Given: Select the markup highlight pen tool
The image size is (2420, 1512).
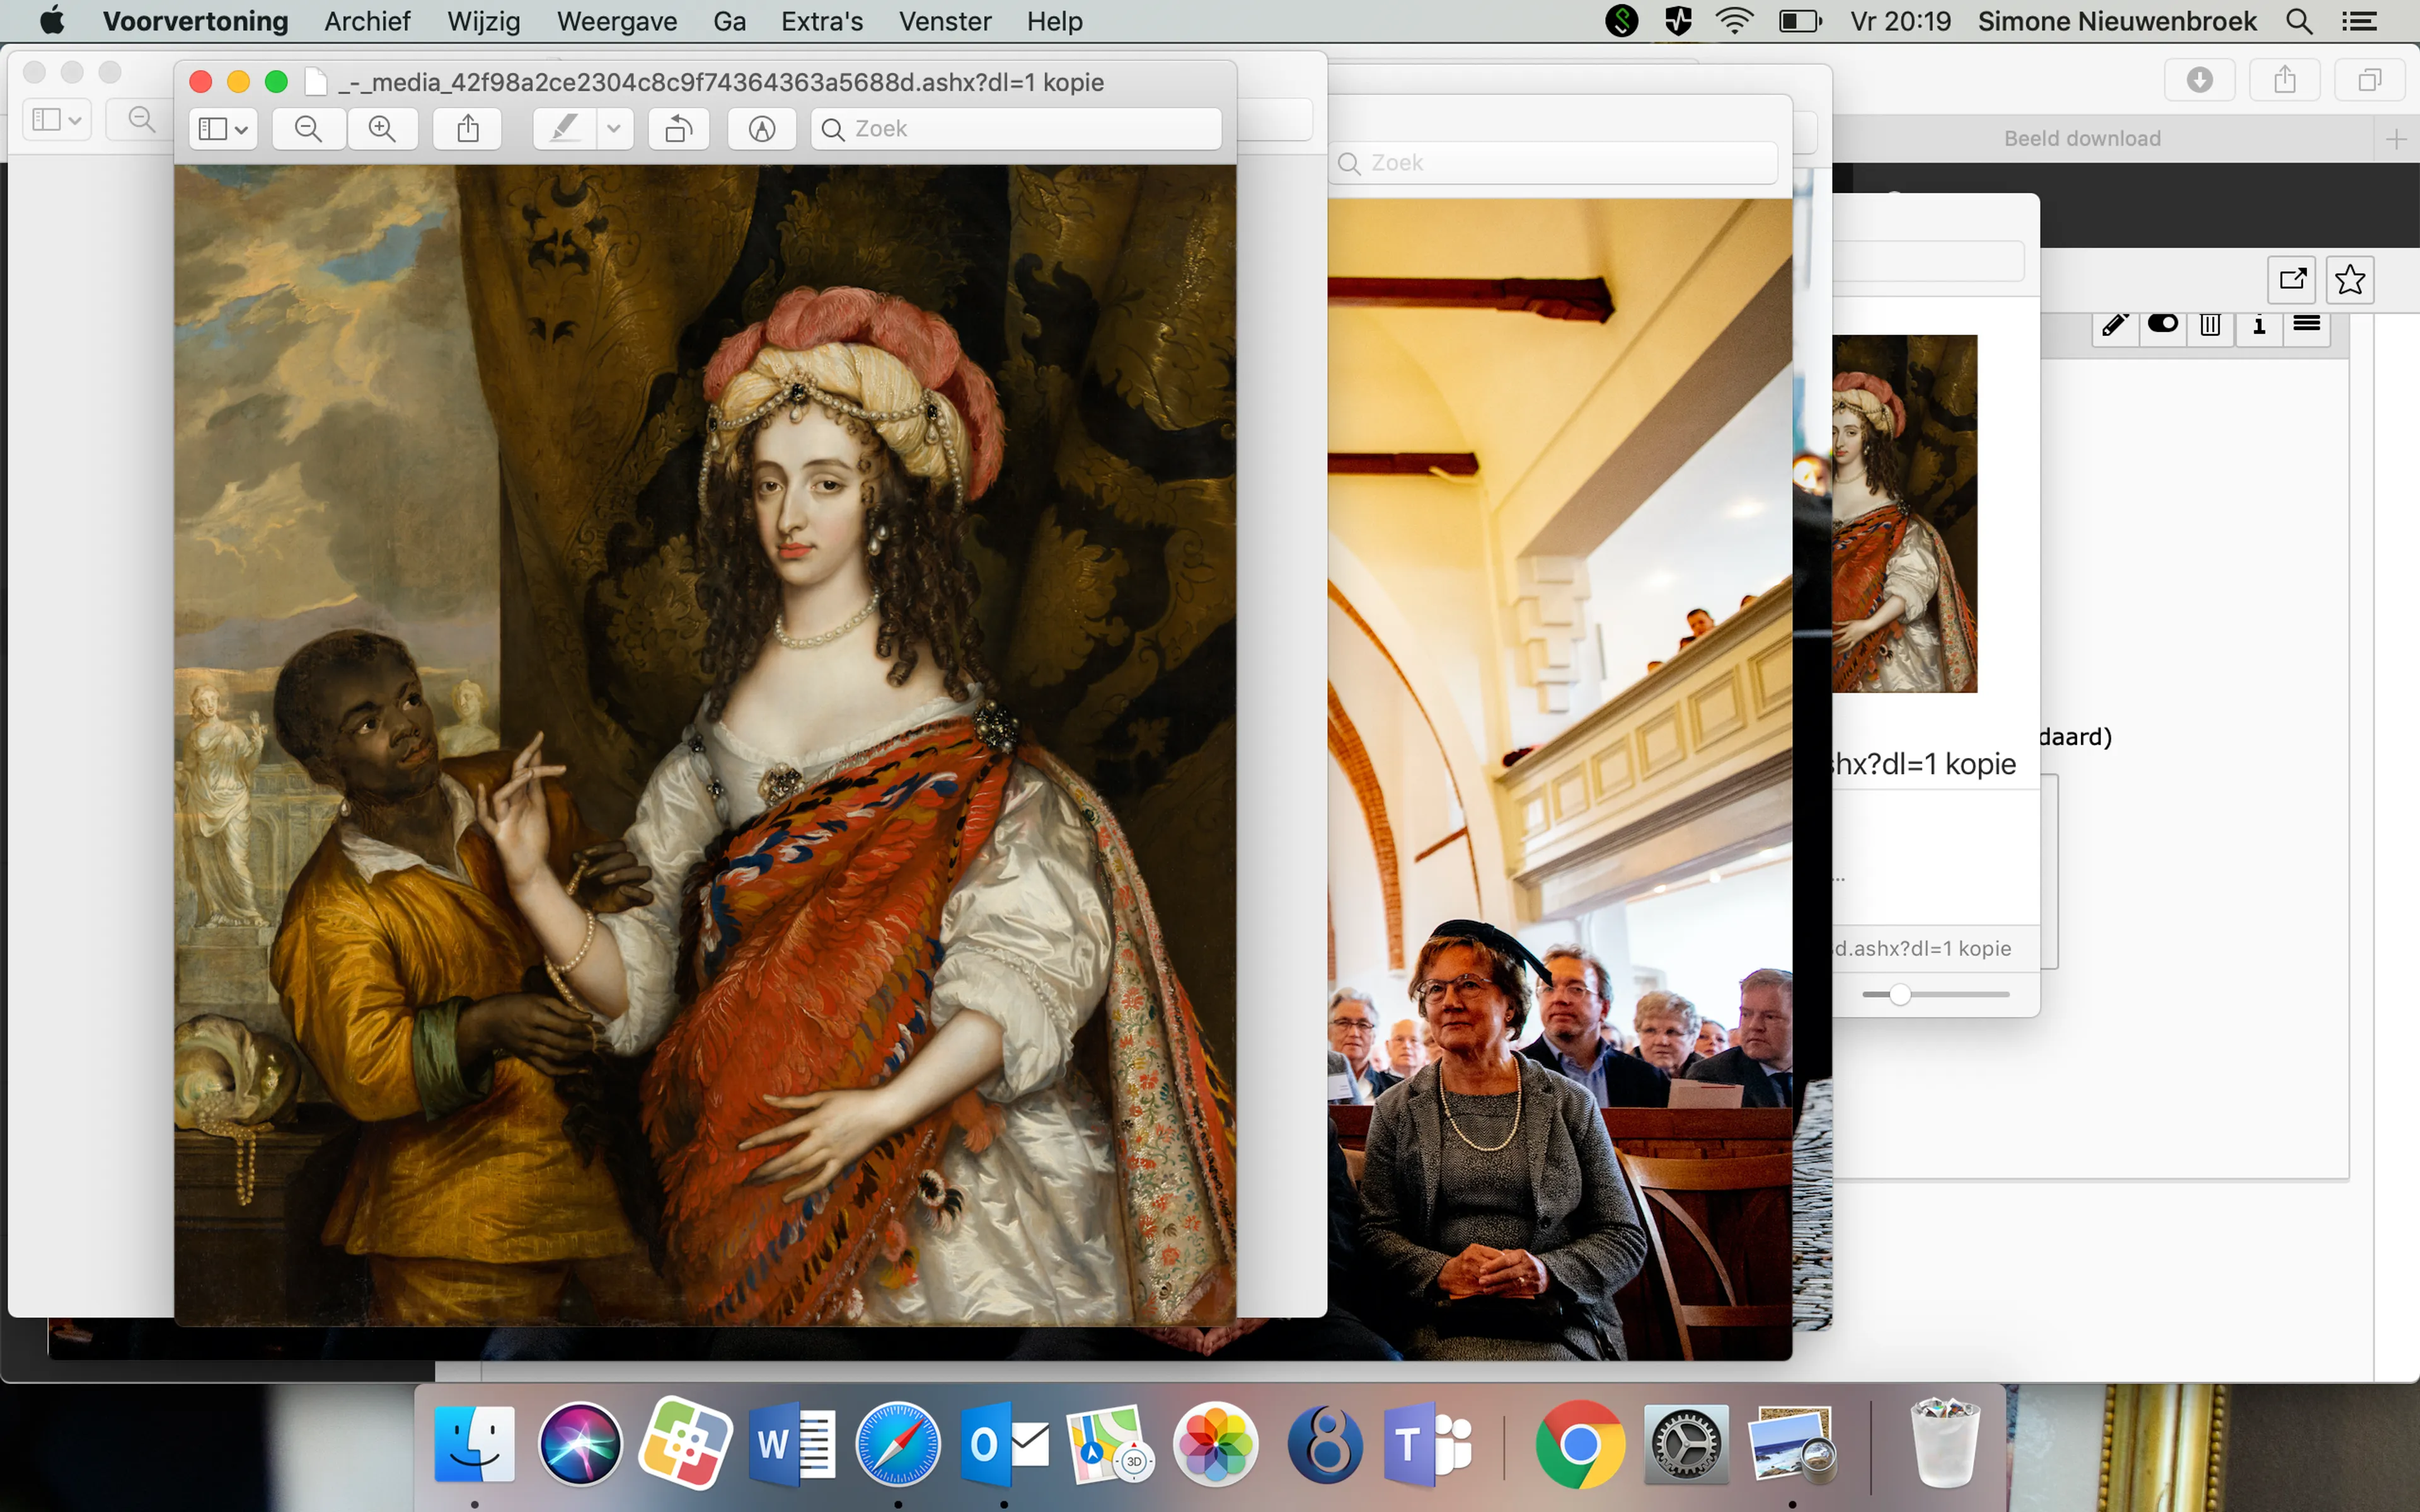Looking at the screenshot, I should [x=565, y=129].
